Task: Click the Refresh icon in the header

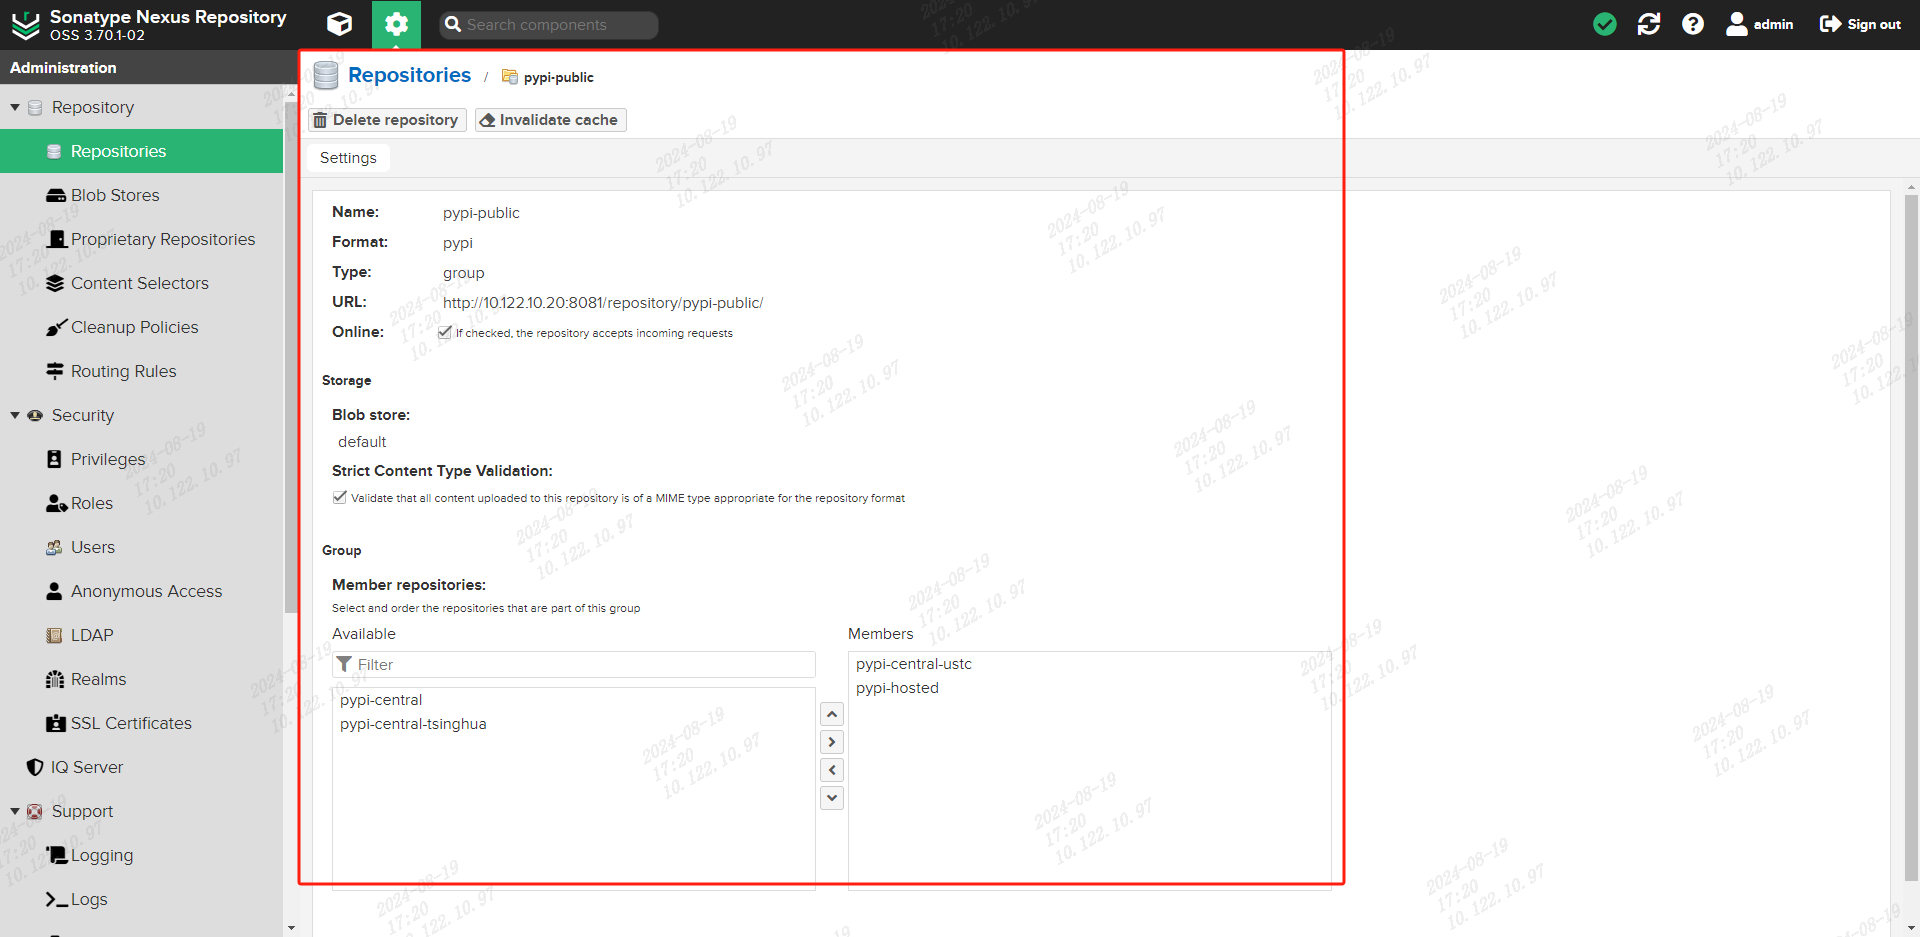Action: (x=1649, y=24)
